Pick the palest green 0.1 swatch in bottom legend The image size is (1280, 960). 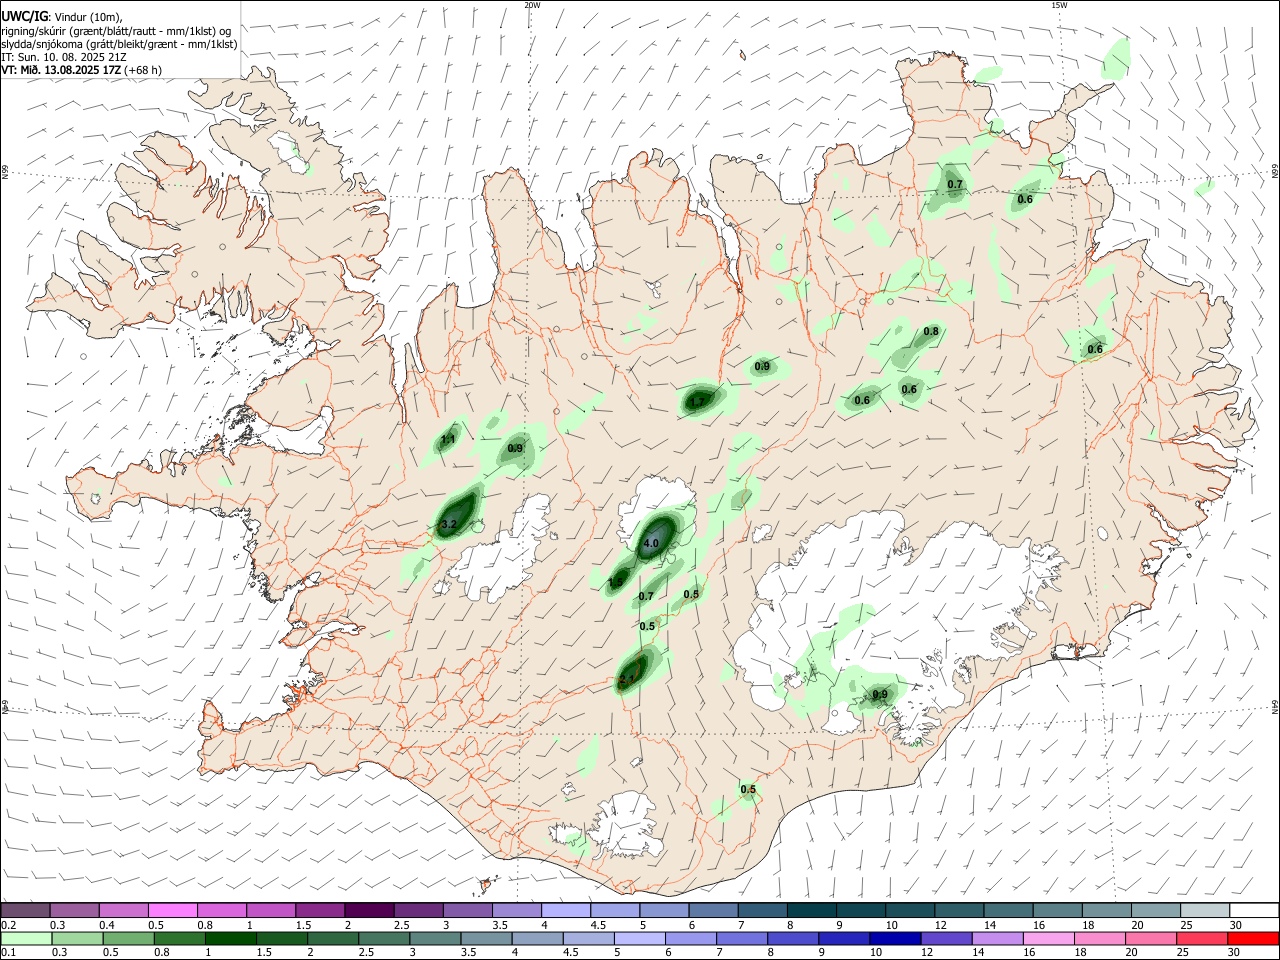click(27, 938)
